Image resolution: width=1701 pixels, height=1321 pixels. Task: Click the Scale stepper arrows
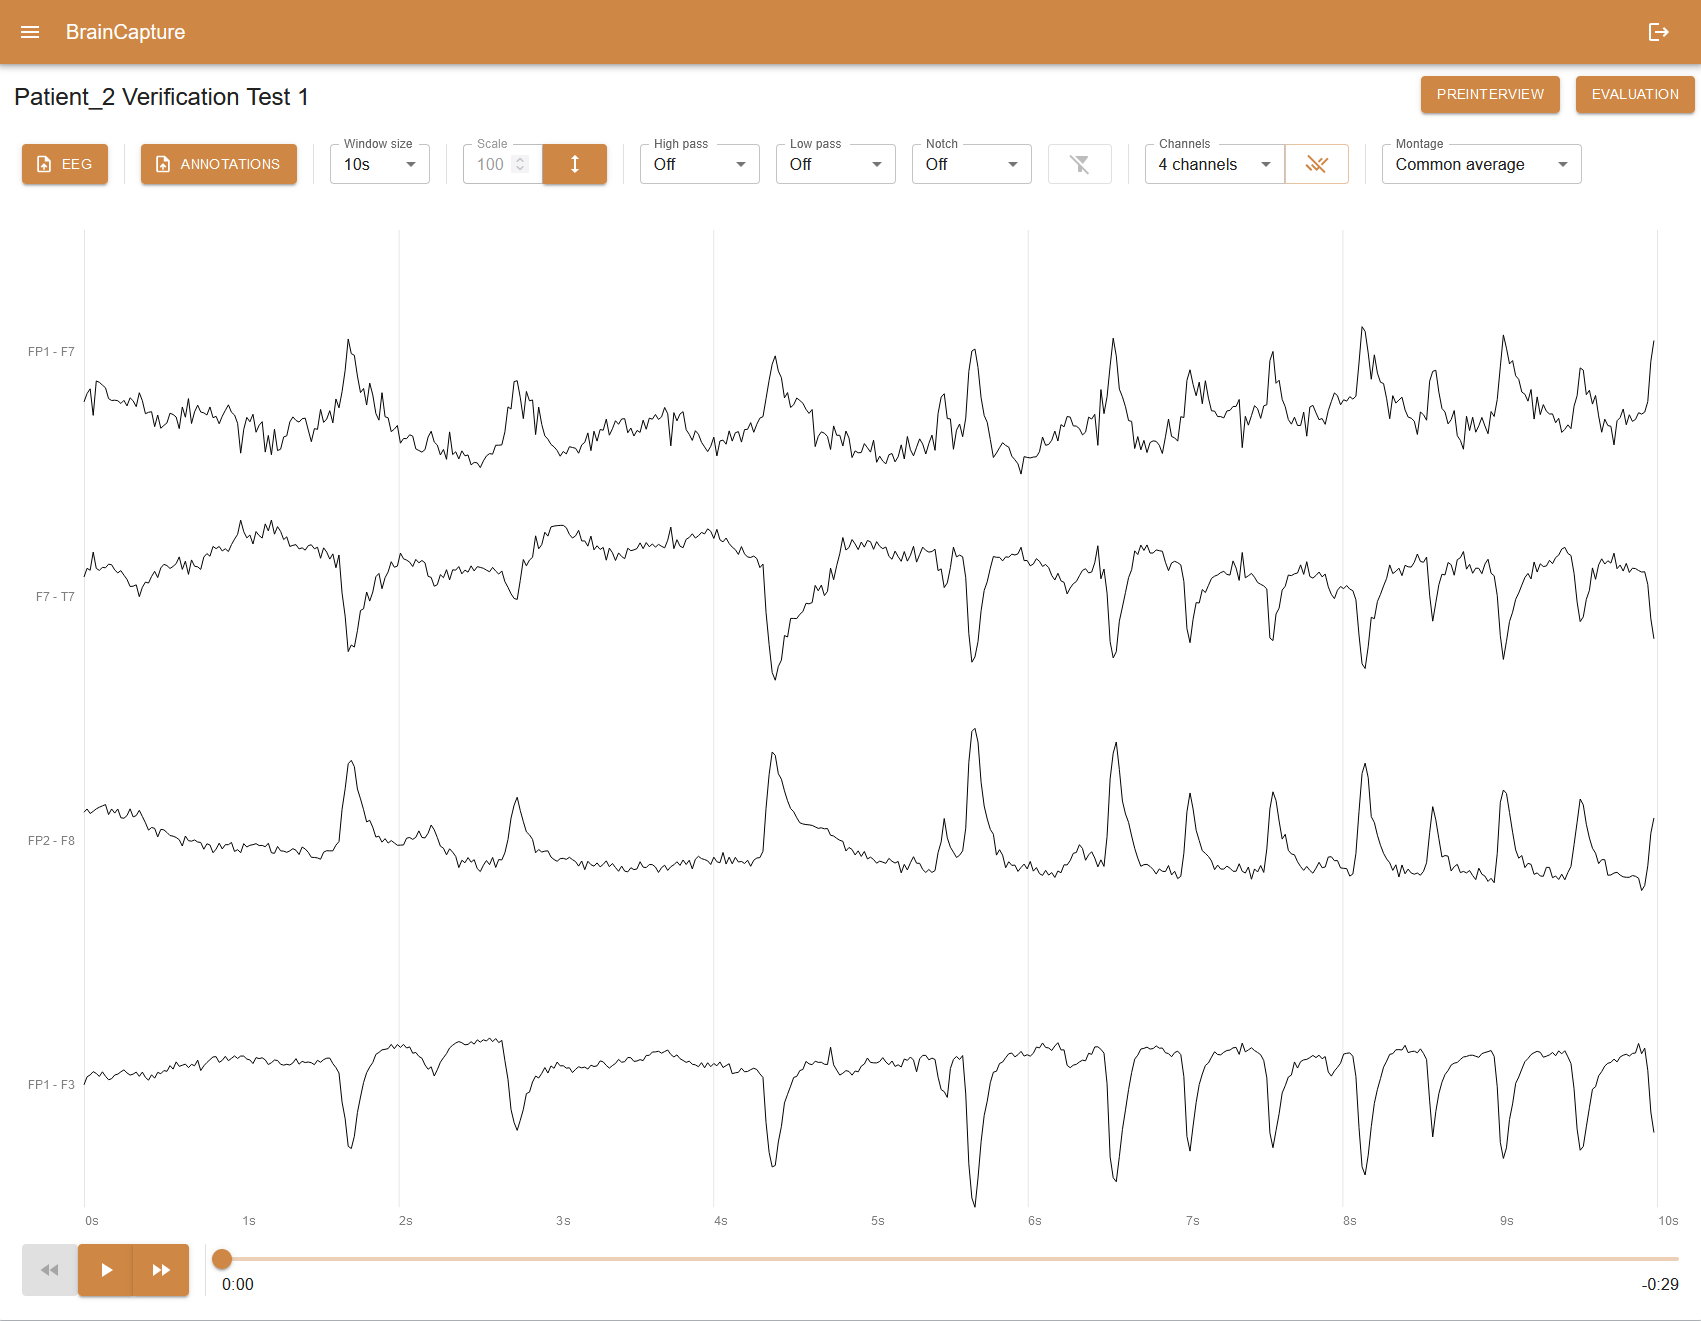(520, 164)
